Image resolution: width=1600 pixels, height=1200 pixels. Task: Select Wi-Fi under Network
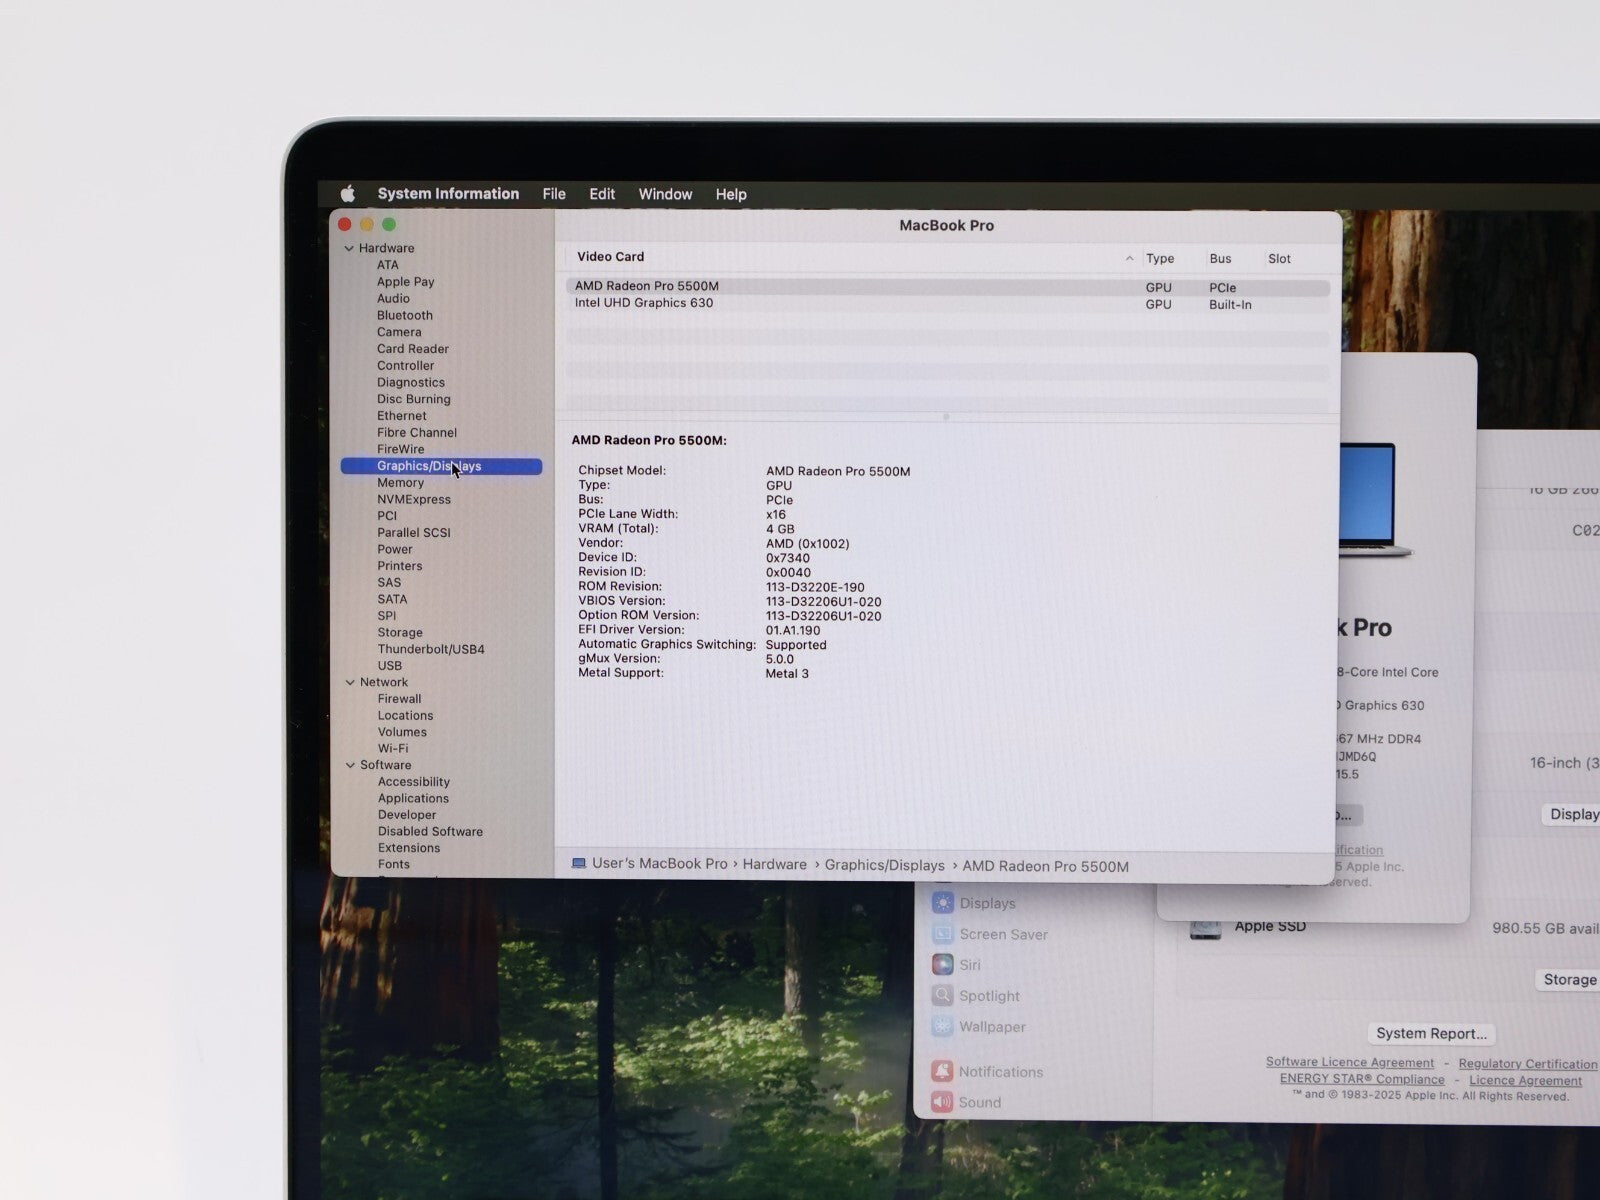tap(392, 748)
